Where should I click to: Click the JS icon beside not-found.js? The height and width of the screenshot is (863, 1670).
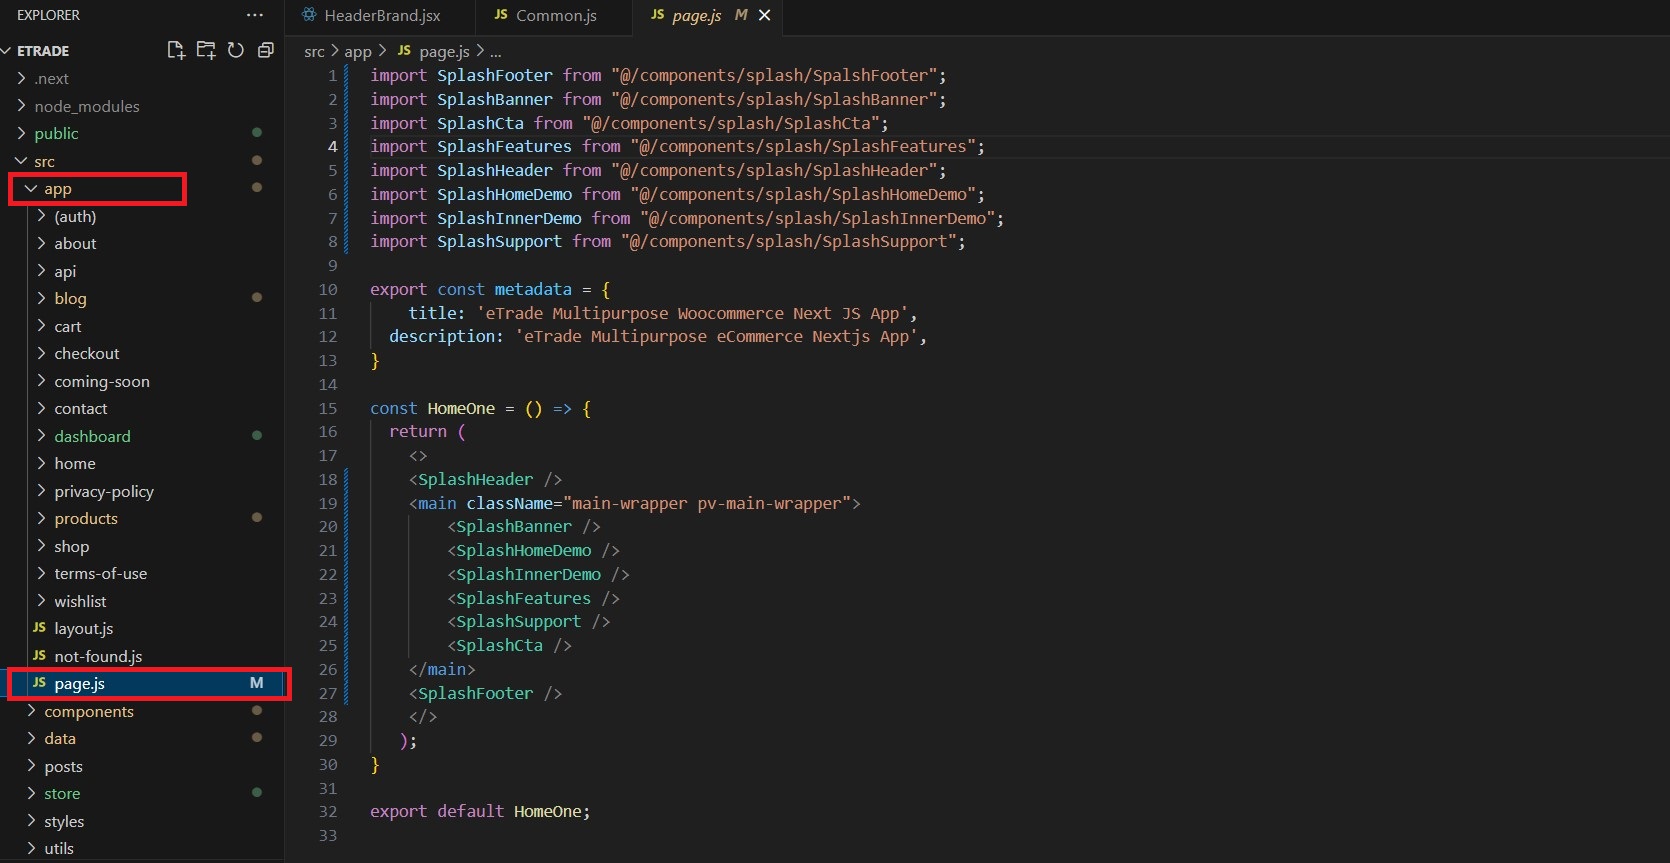point(39,656)
